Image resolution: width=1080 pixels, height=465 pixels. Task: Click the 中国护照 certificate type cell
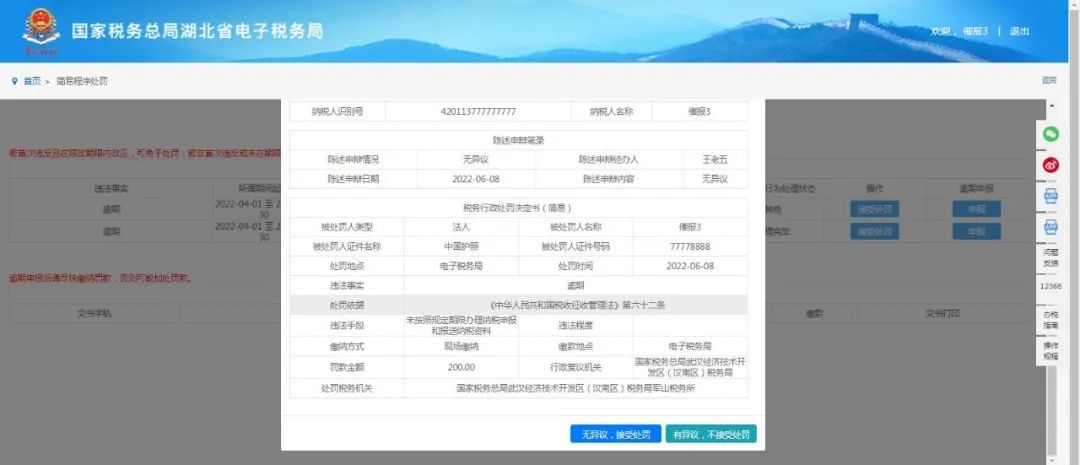461,246
